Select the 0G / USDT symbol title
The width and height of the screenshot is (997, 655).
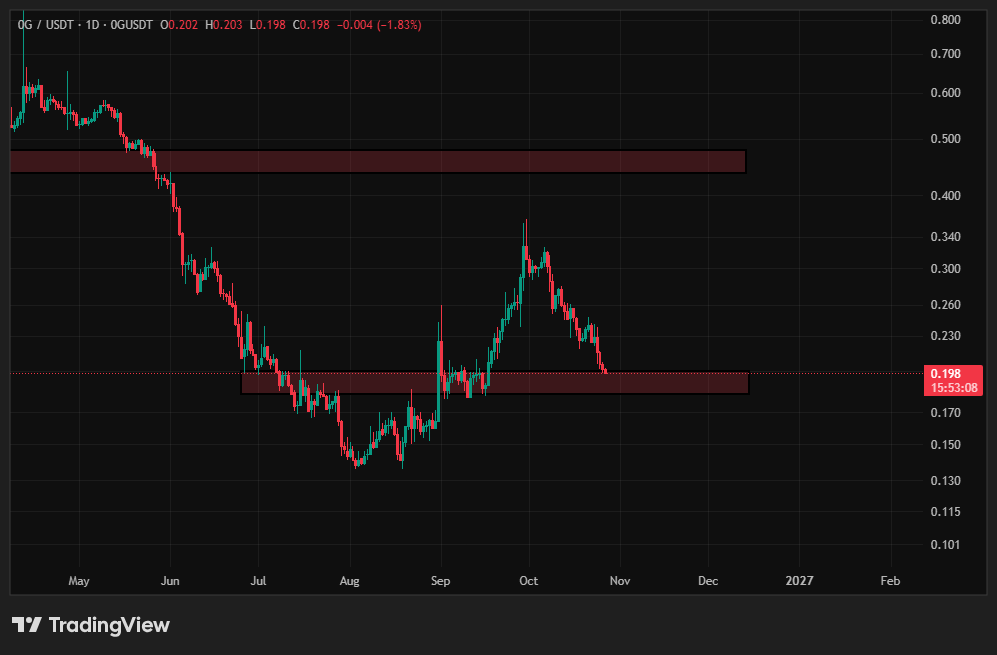tap(47, 25)
